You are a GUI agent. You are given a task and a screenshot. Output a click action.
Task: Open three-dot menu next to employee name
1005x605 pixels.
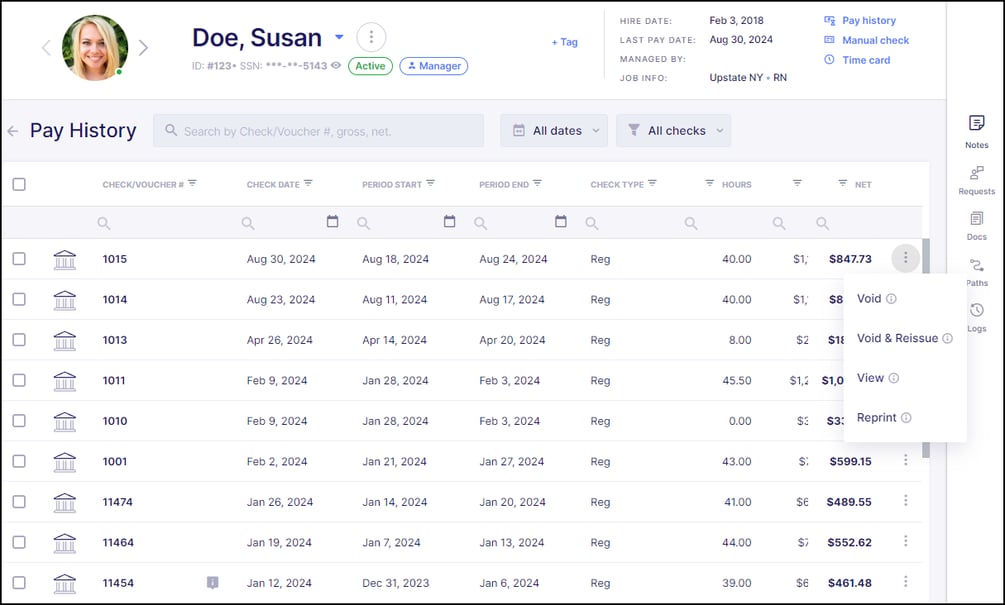click(x=371, y=38)
